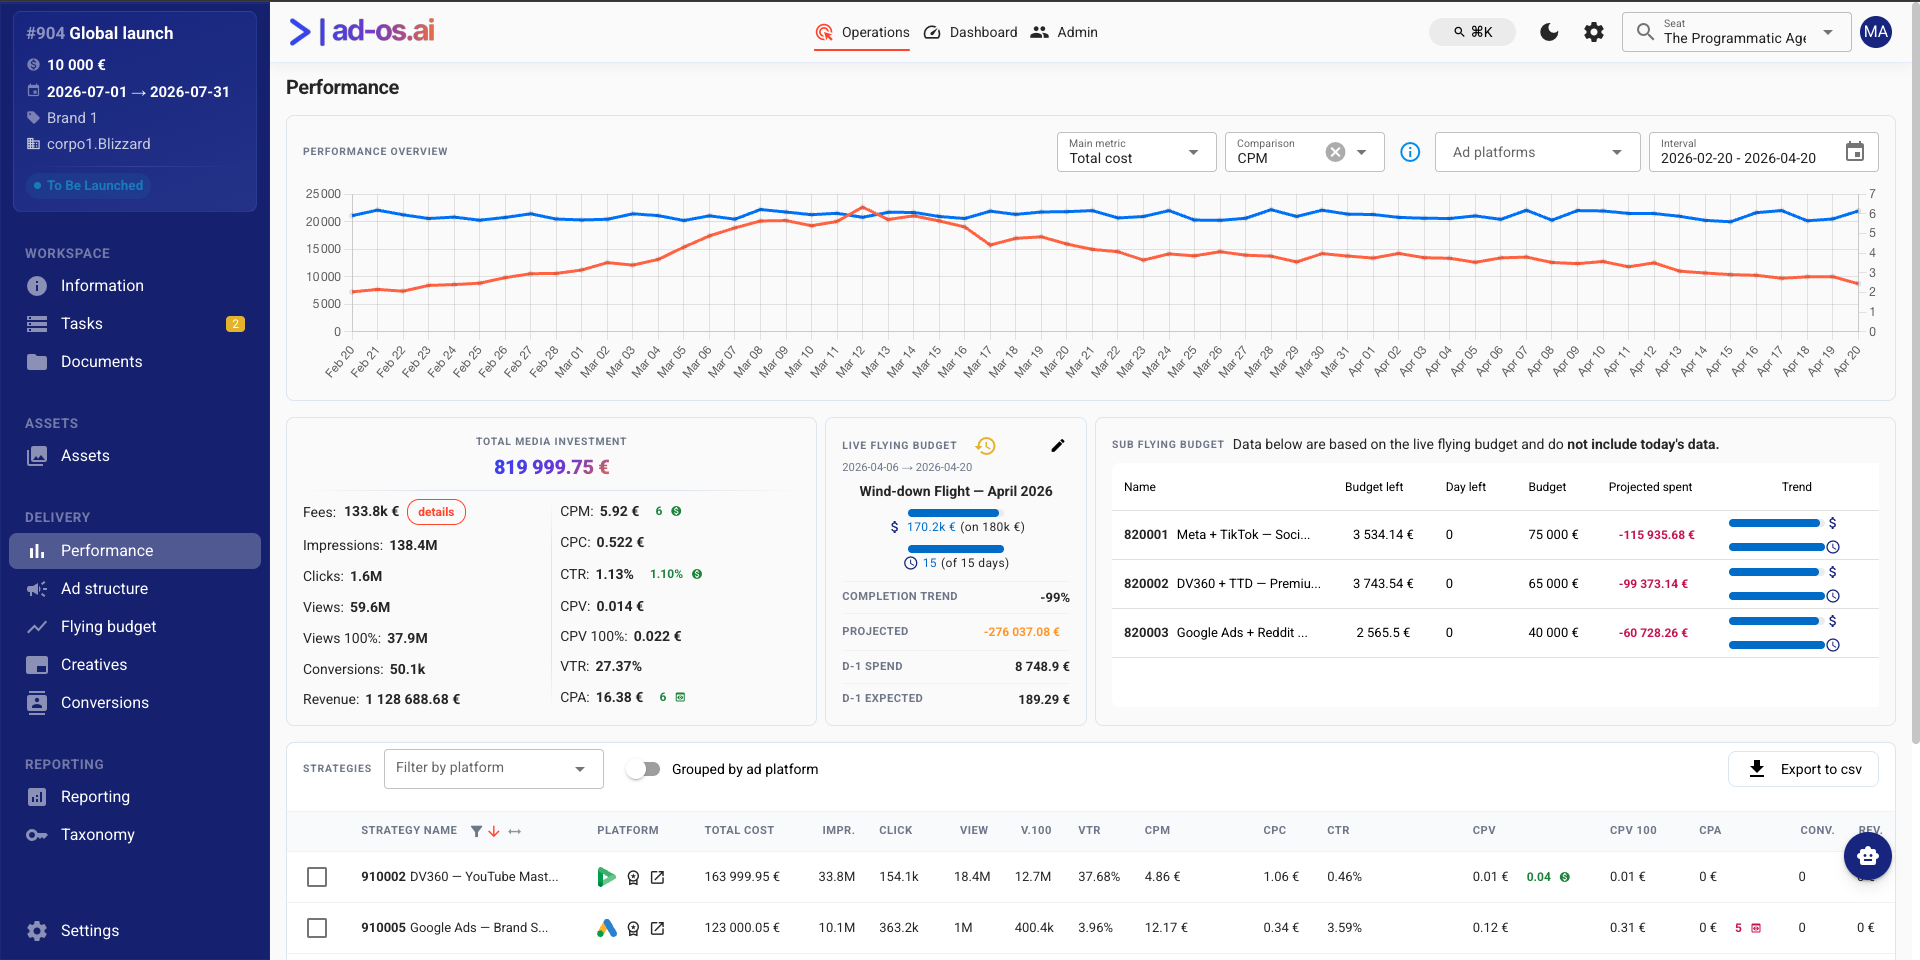
Task: Open the chatbot assistant bubble
Action: click(1868, 856)
